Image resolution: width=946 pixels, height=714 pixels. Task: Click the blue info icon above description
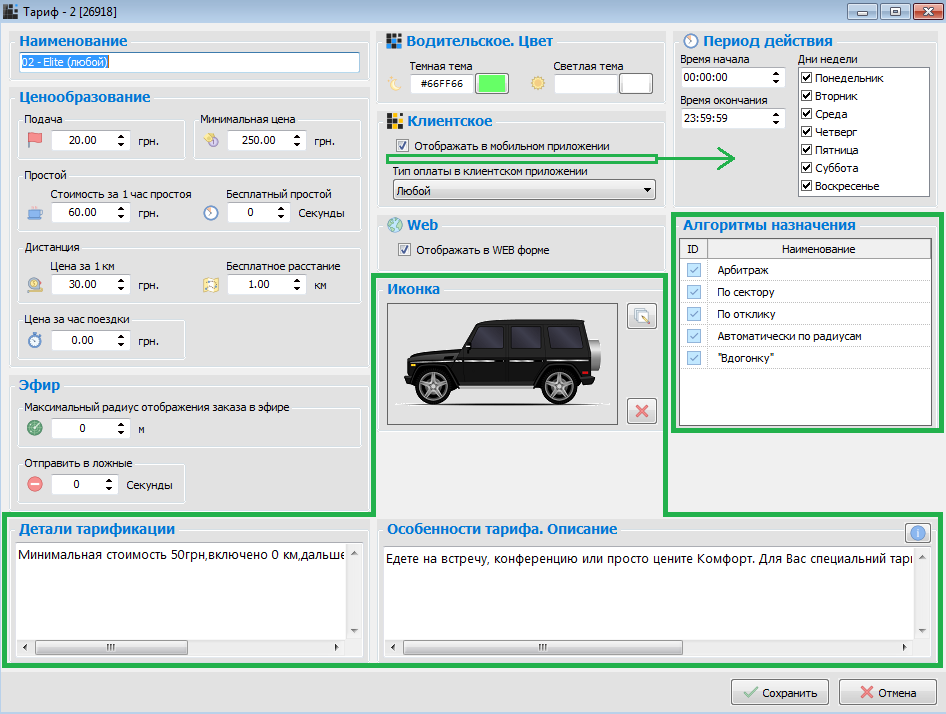point(917,533)
